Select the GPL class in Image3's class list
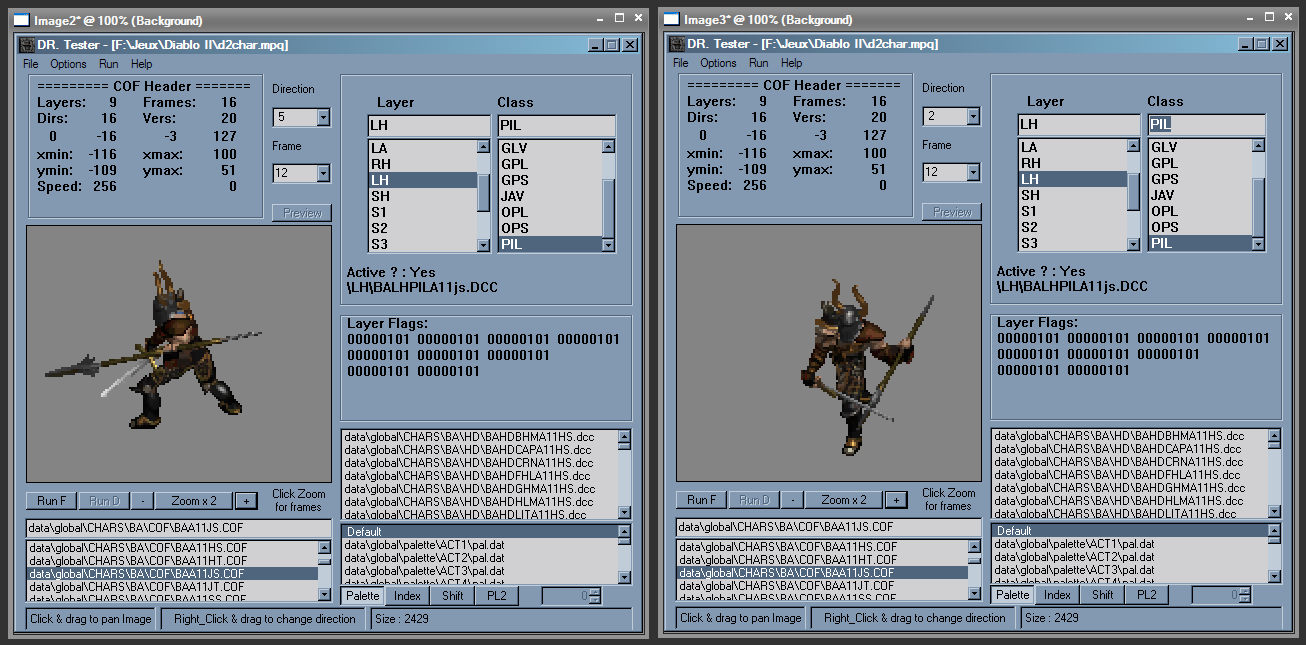 pyautogui.click(x=1200, y=163)
